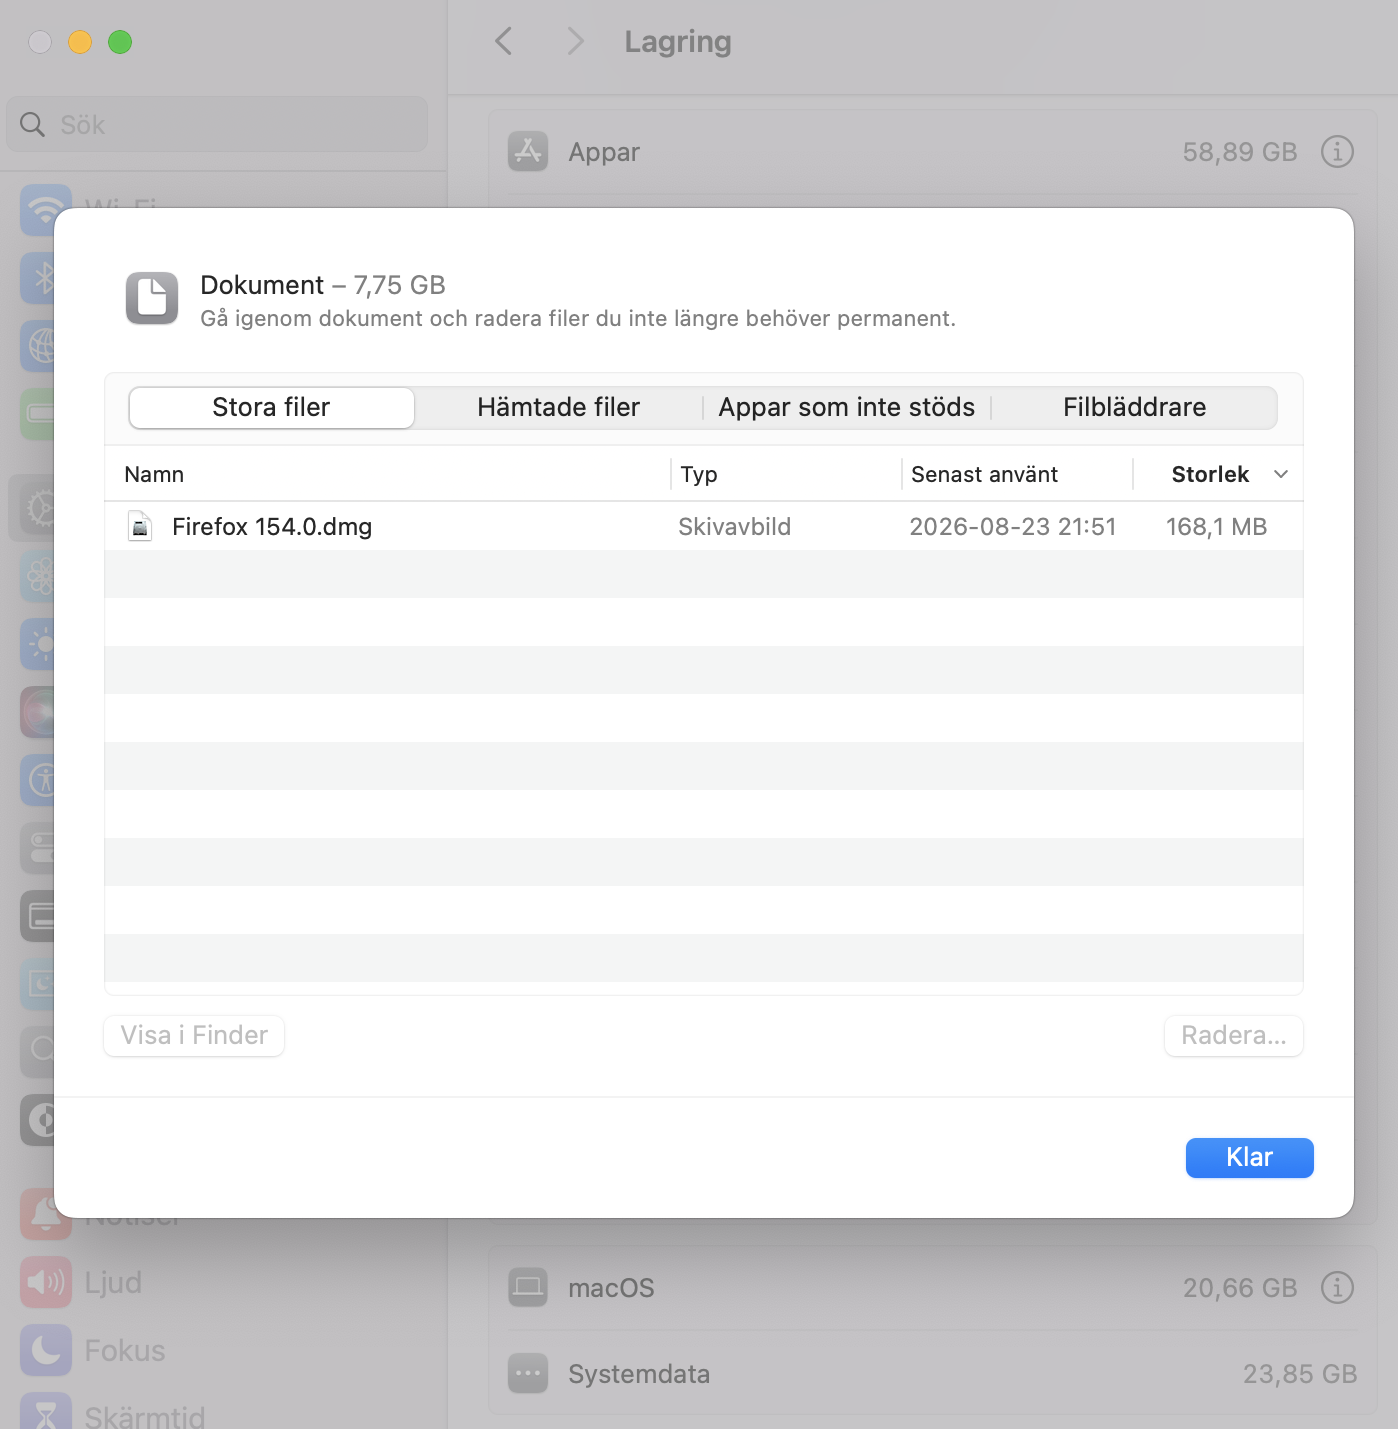1398x1429 pixels.
Task: Go back with the left chevron arrow
Action: coord(504,41)
